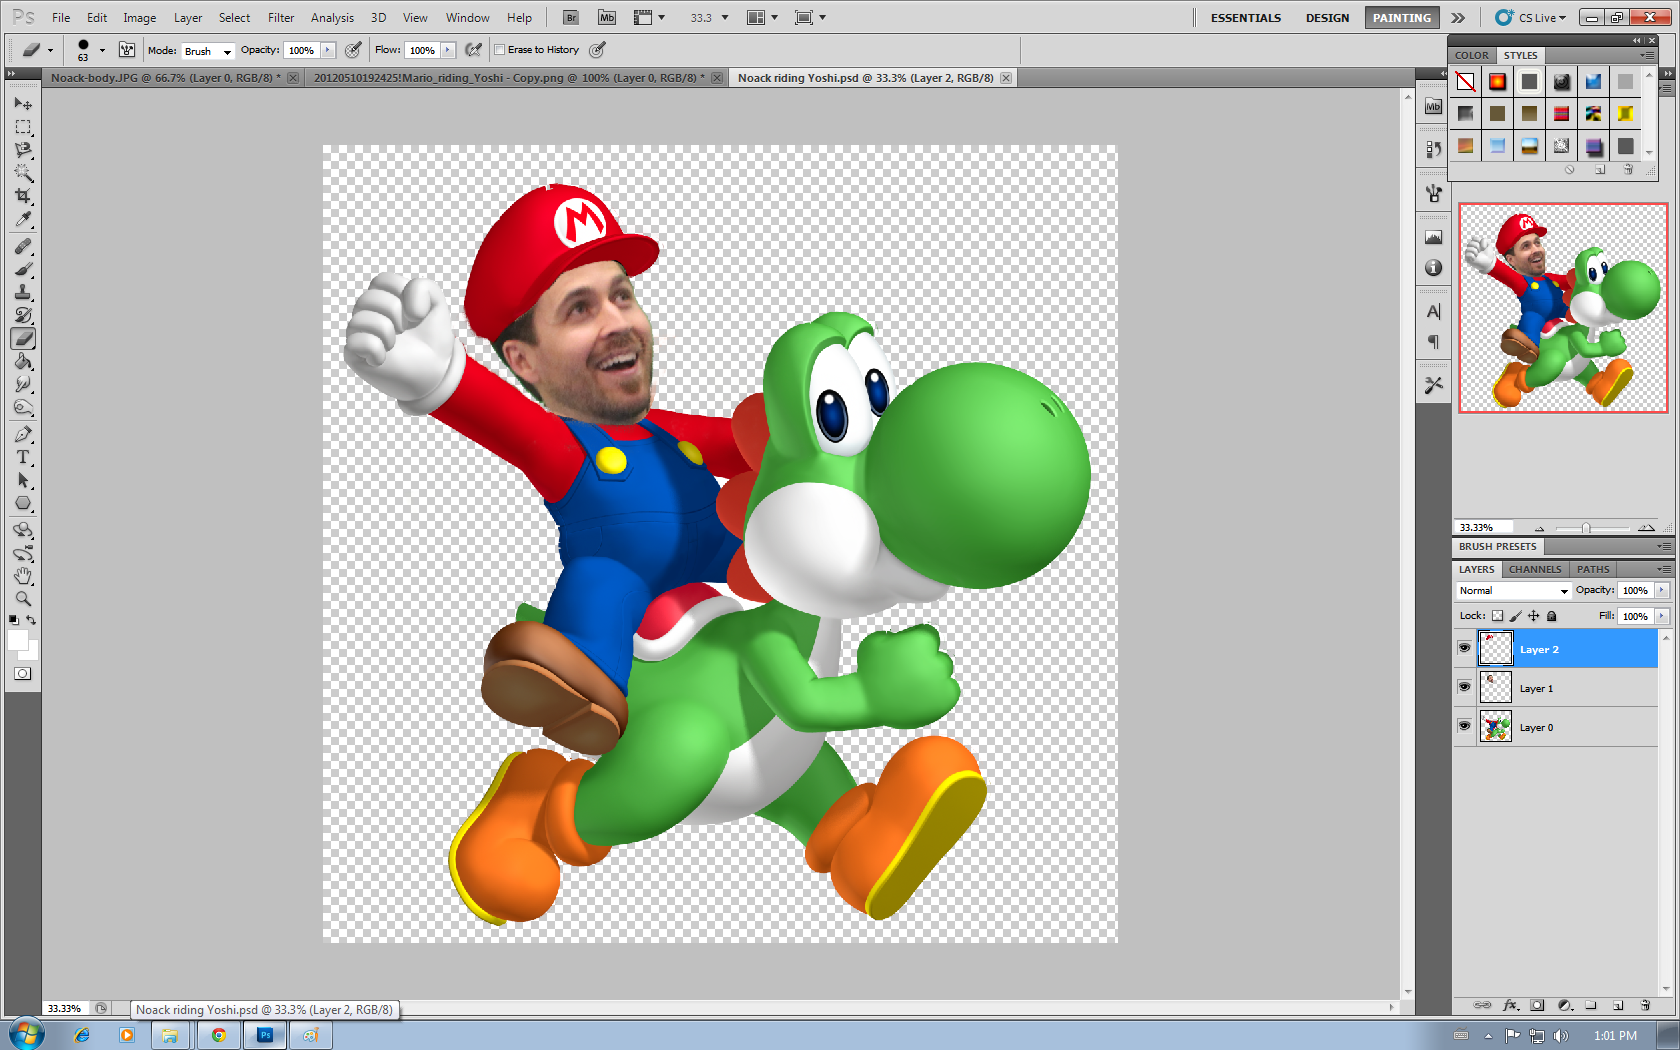The width and height of the screenshot is (1680, 1050).
Task: Hide Layer 1 visibility
Action: click(1464, 687)
